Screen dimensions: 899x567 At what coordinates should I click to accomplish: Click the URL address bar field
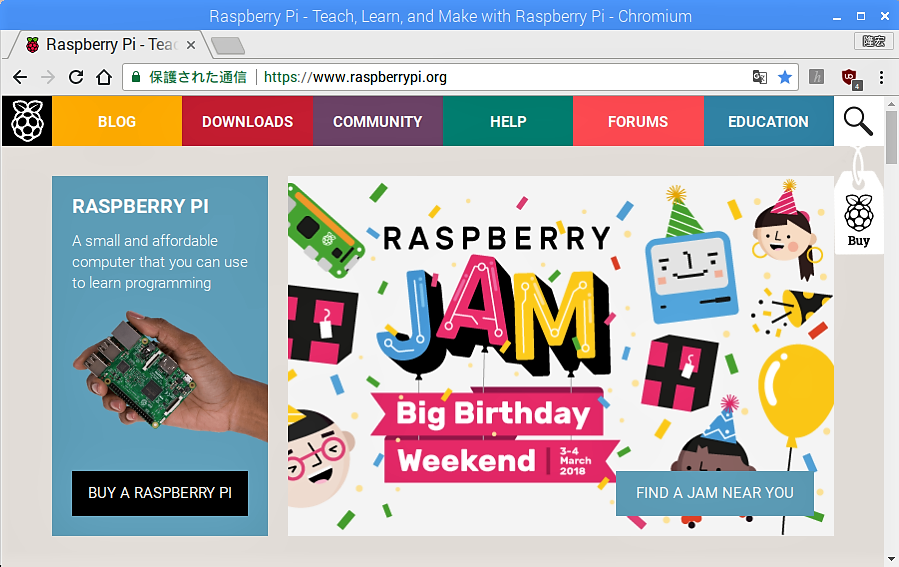436,77
